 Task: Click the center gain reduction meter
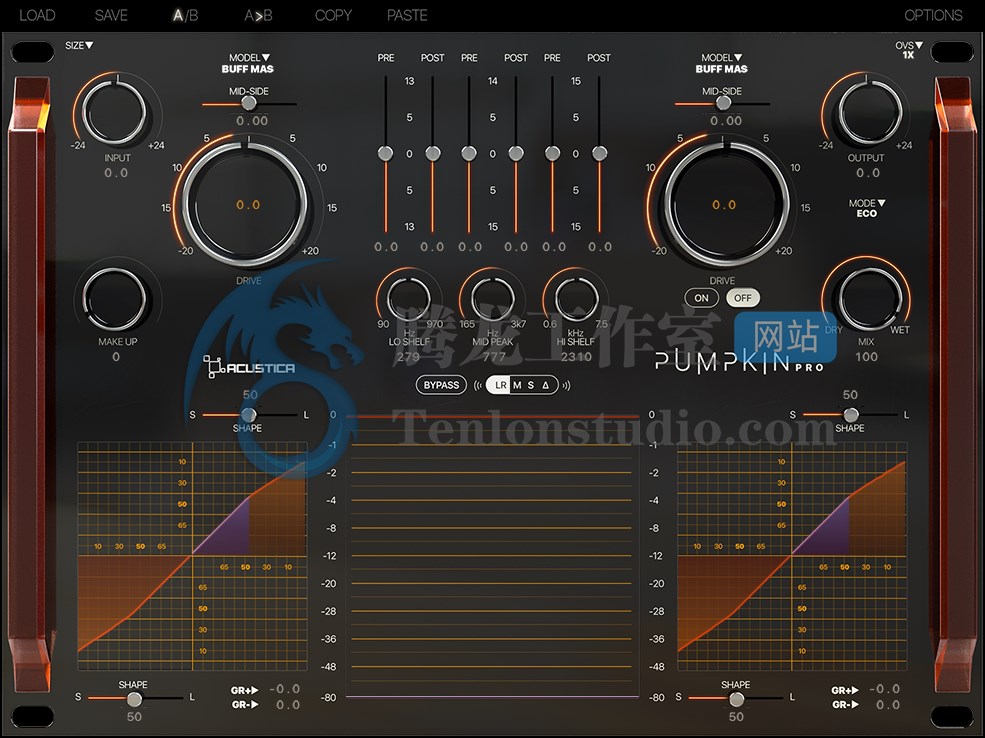[x=492, y=556]
